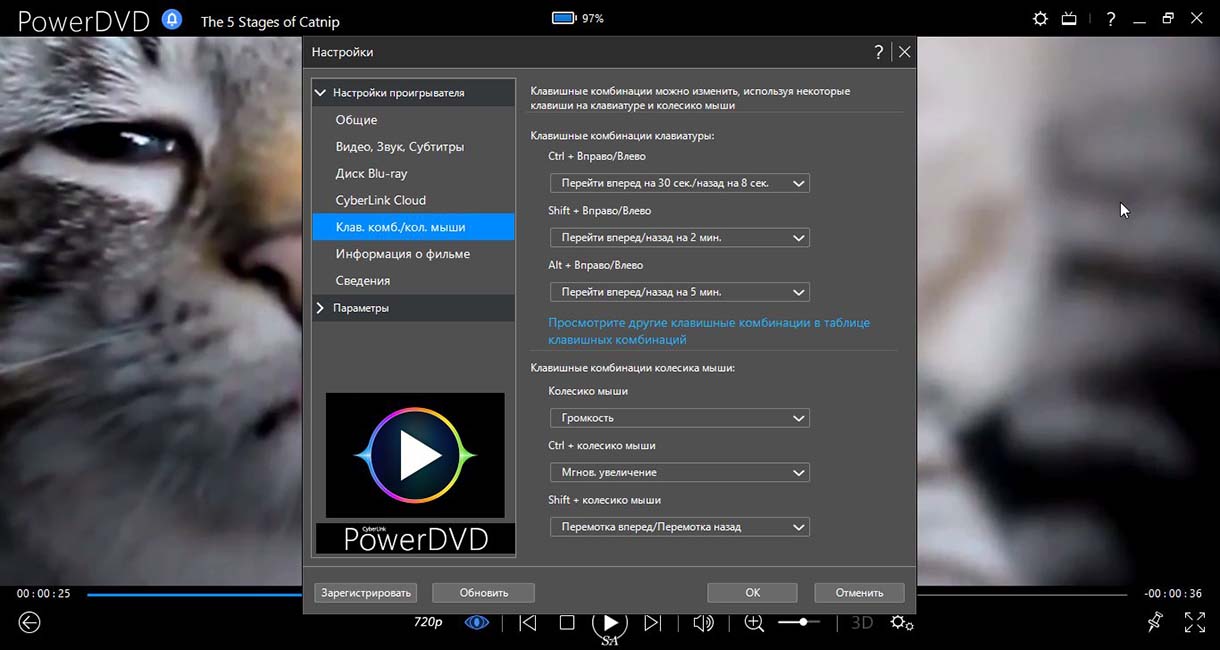Switch to TV mode icon
This screenshot has width=1220, height=650.
pyautogui.click(x=1069, y=19)
